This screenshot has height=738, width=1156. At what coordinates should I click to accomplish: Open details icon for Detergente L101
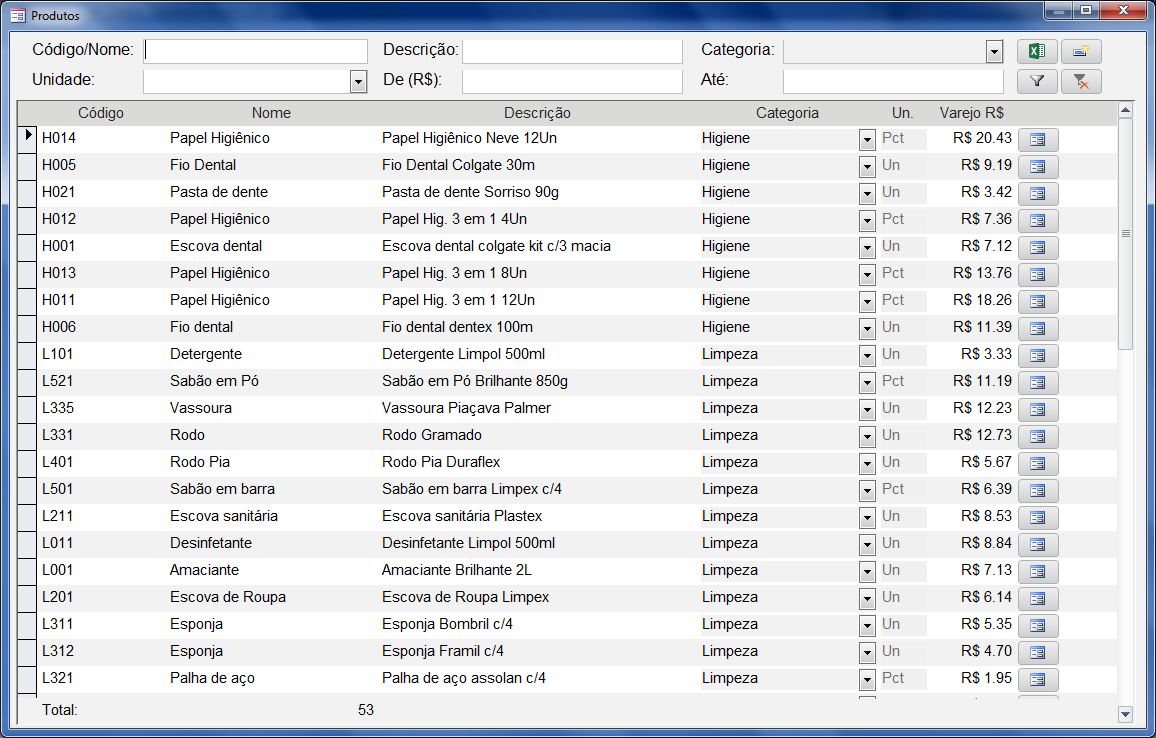click(x=1037, y=355)
